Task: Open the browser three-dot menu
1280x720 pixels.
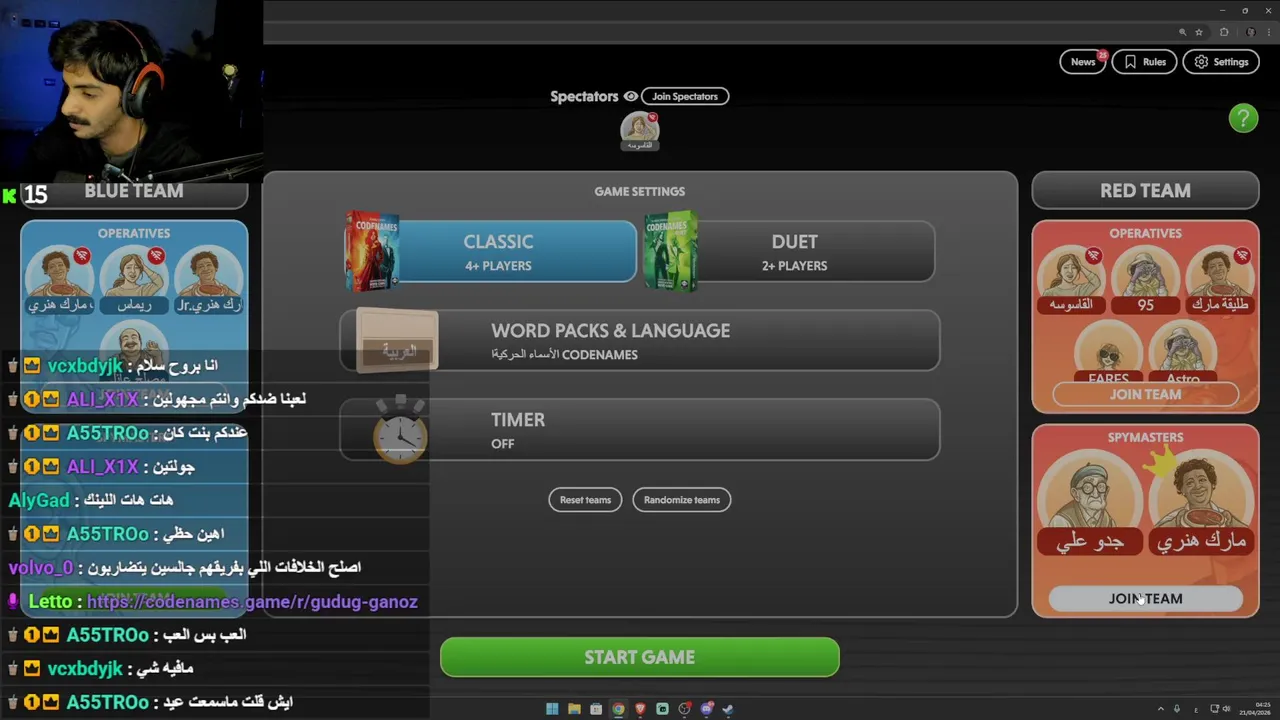Action: [1268, 32]
